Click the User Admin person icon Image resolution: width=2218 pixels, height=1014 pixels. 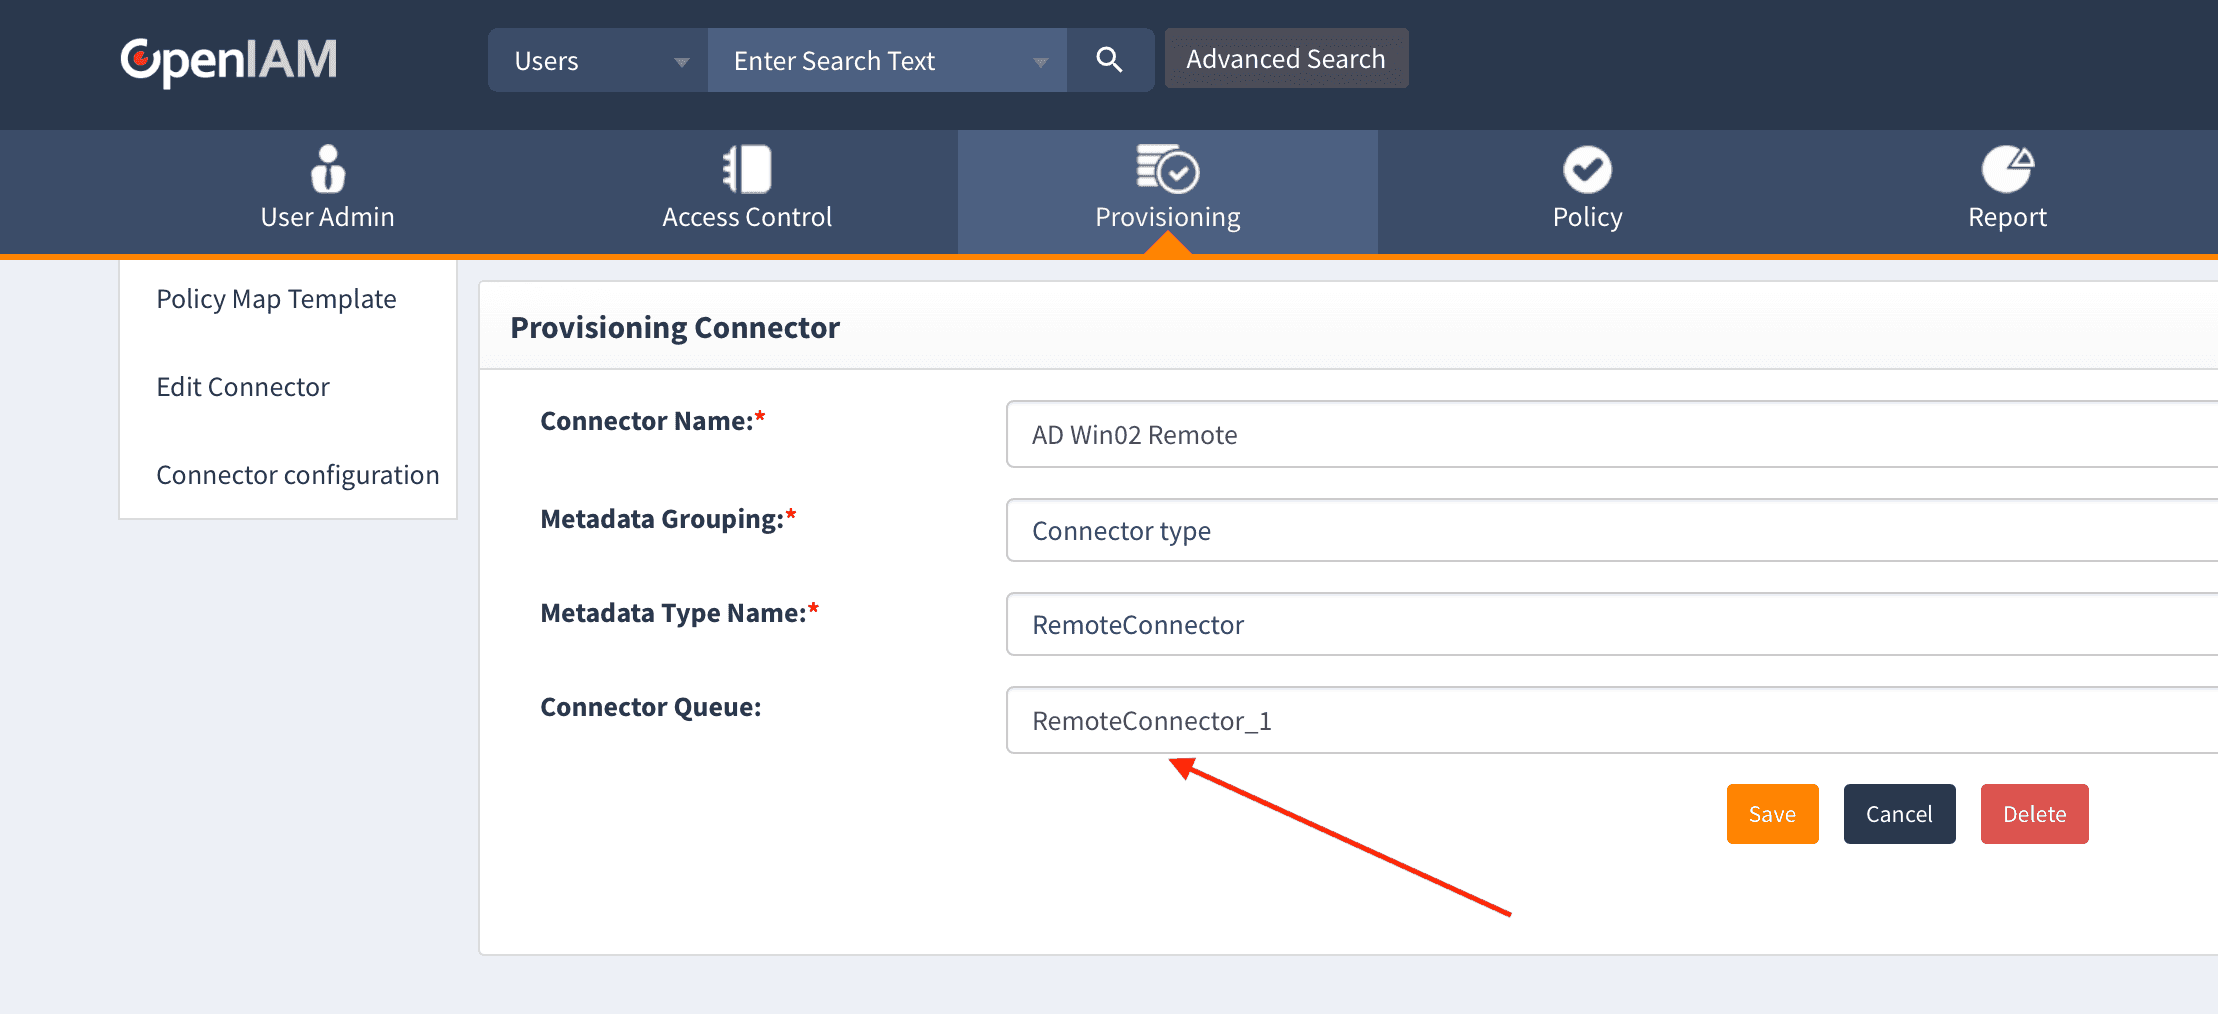click(x=327, y=169)
